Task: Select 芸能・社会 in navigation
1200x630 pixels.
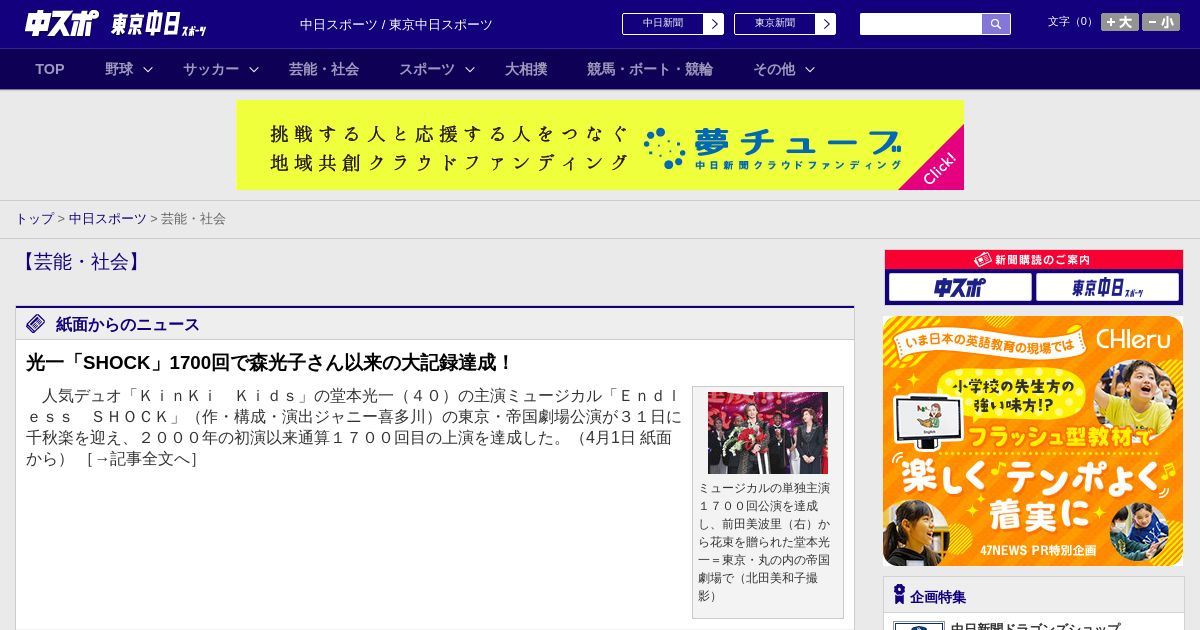Action: [x=324, y=69]
